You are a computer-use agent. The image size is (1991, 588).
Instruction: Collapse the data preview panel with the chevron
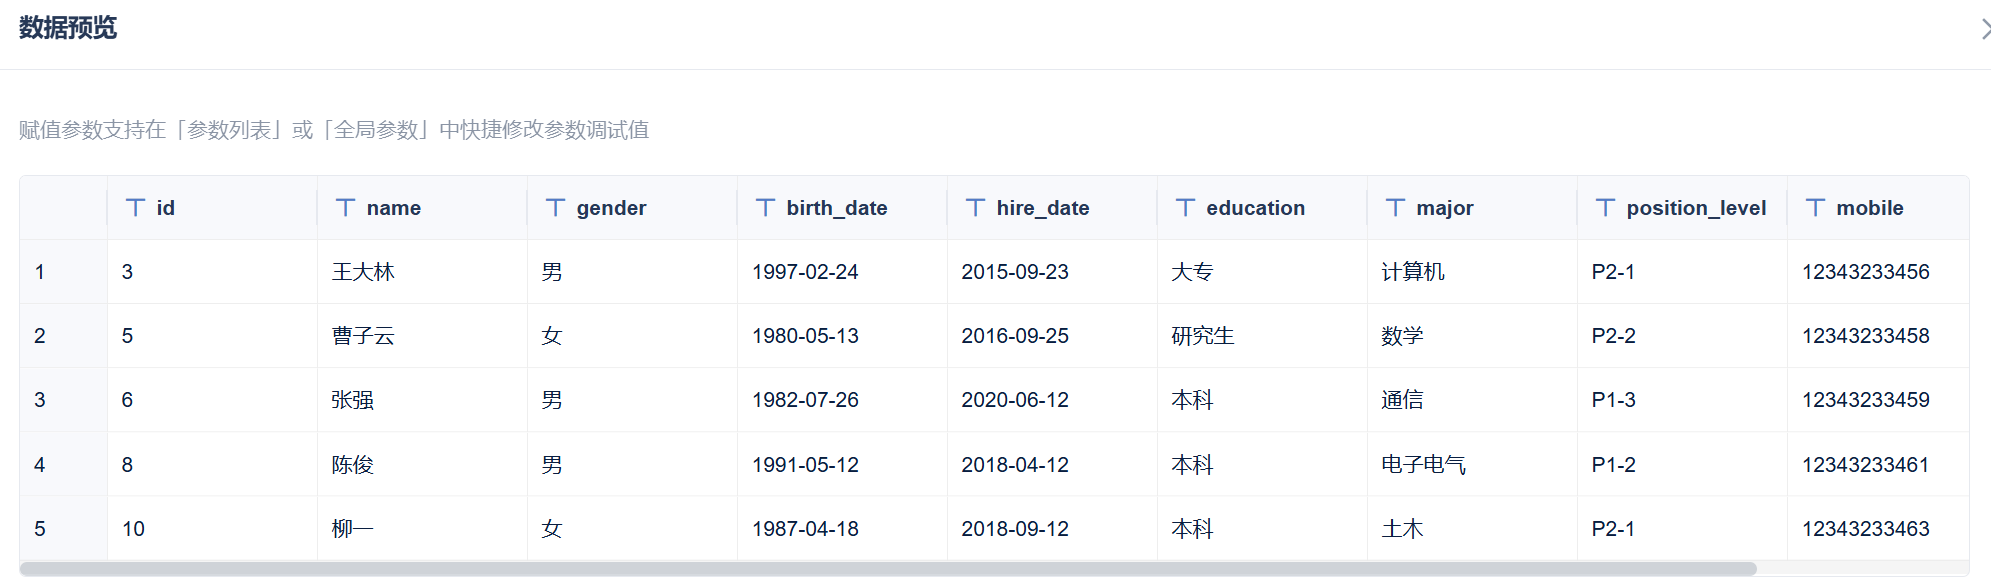pos(1984,29)
